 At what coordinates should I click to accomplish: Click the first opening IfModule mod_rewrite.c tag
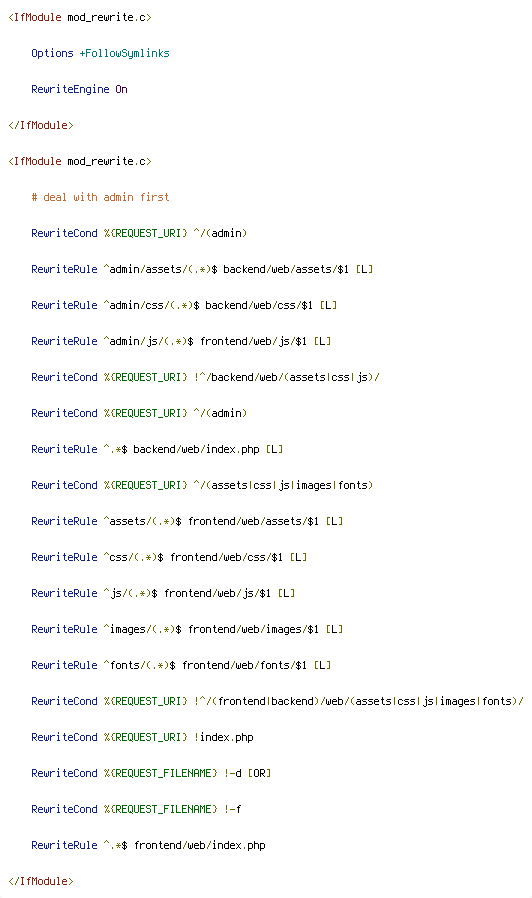pyautogui.click(x=80, y=17)
